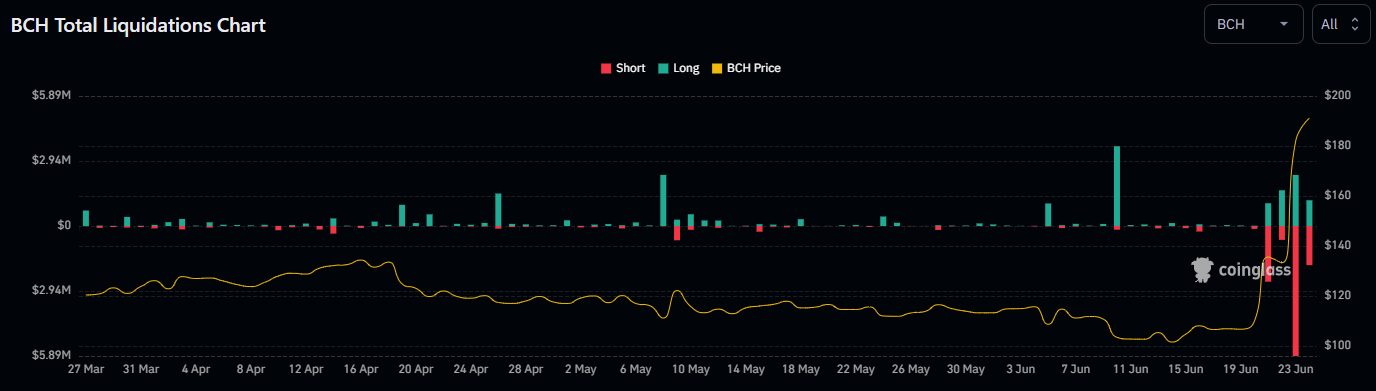Select the green Long bar near 5 Jun
Viewport: 1376px width, 391px height.
[x=1048, y=214]
